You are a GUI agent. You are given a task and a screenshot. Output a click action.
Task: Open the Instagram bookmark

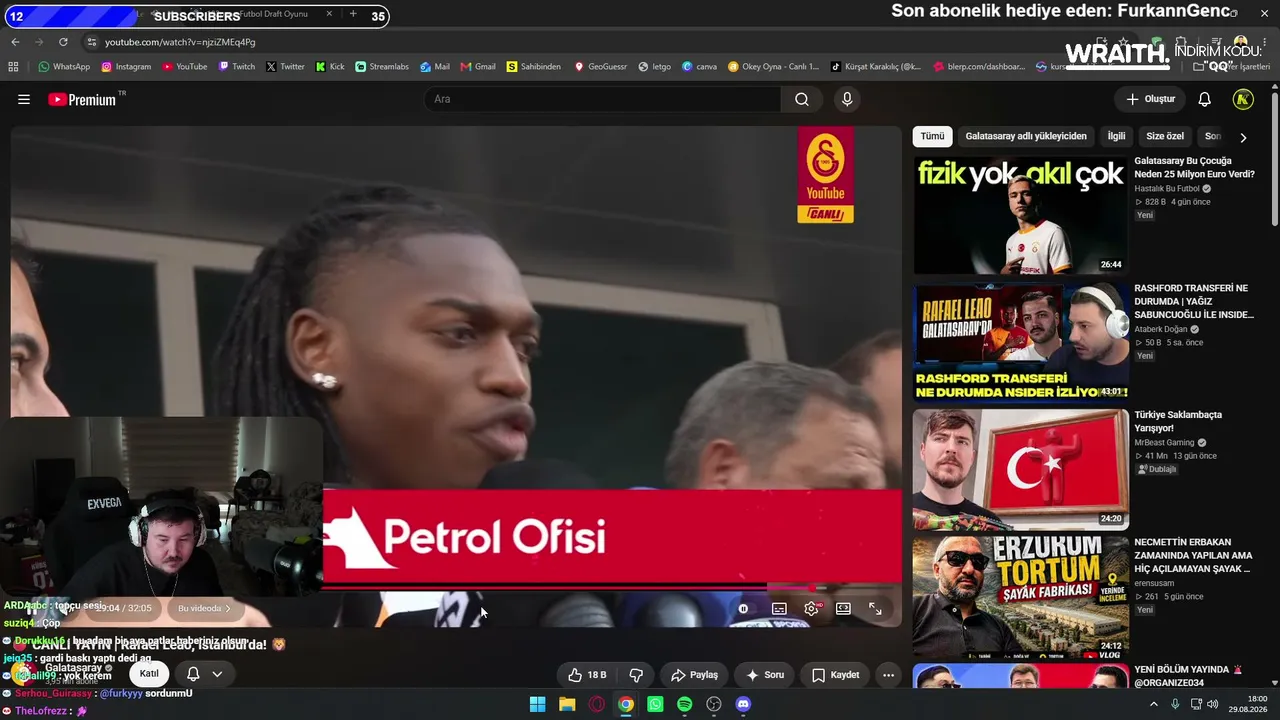pos(126,67)
